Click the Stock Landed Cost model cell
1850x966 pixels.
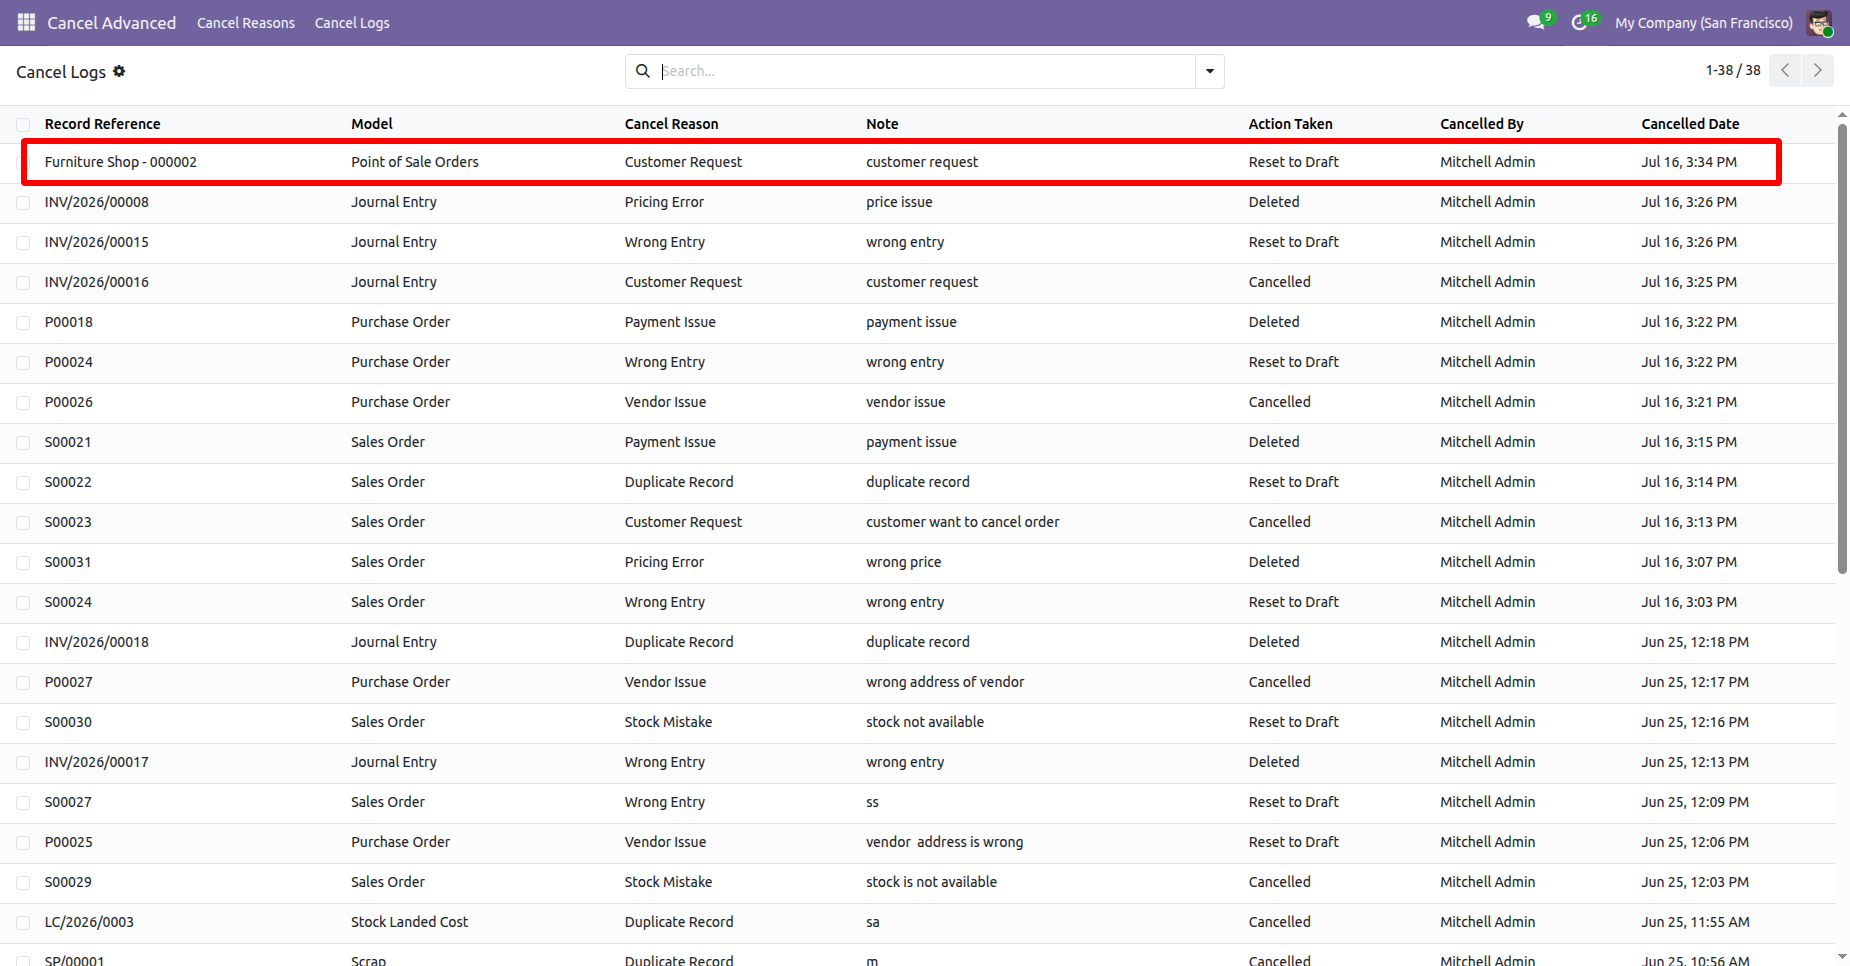point(409,922)
